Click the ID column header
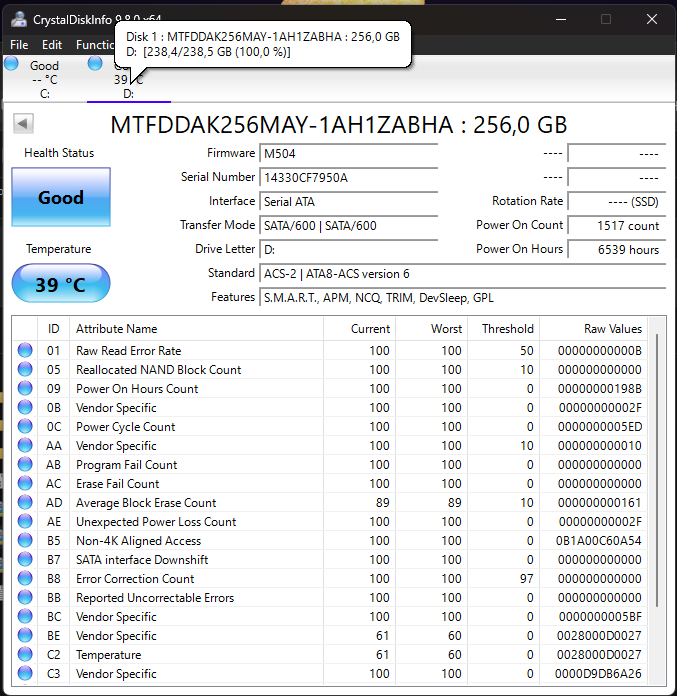The image size is (677, 696). [x=53, y=329]
